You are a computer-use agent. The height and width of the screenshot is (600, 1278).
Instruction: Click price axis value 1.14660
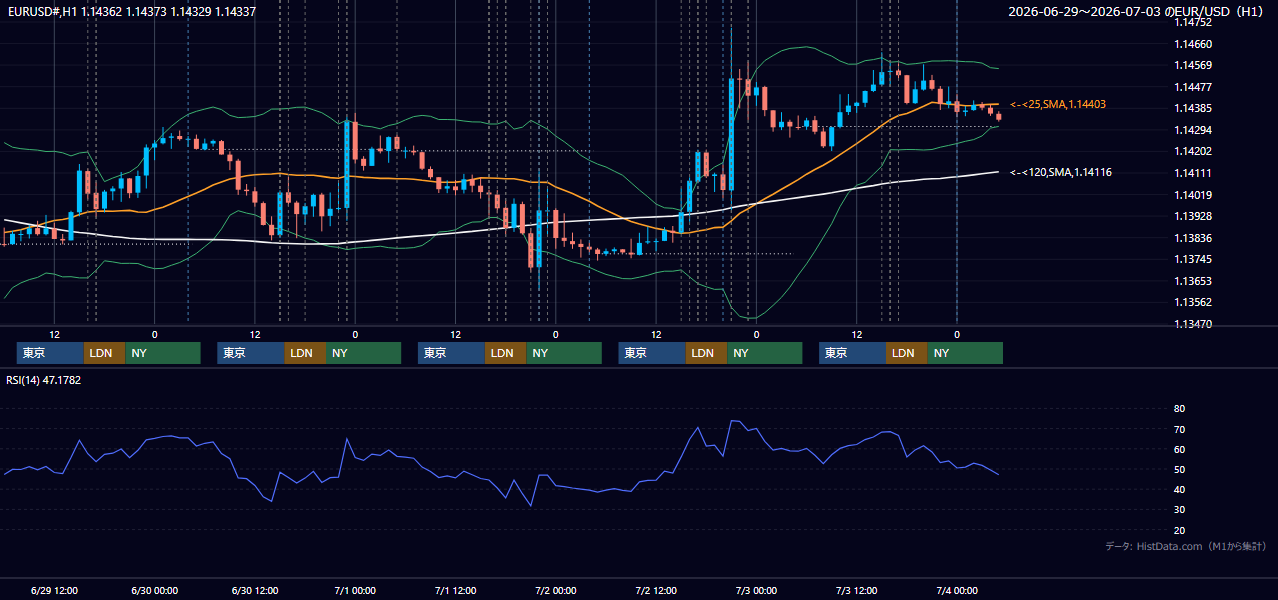point(1193,44)
